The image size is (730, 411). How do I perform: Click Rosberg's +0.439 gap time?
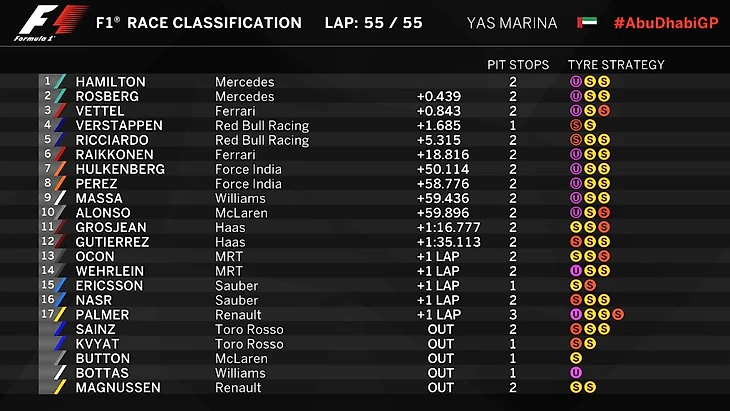439,96
